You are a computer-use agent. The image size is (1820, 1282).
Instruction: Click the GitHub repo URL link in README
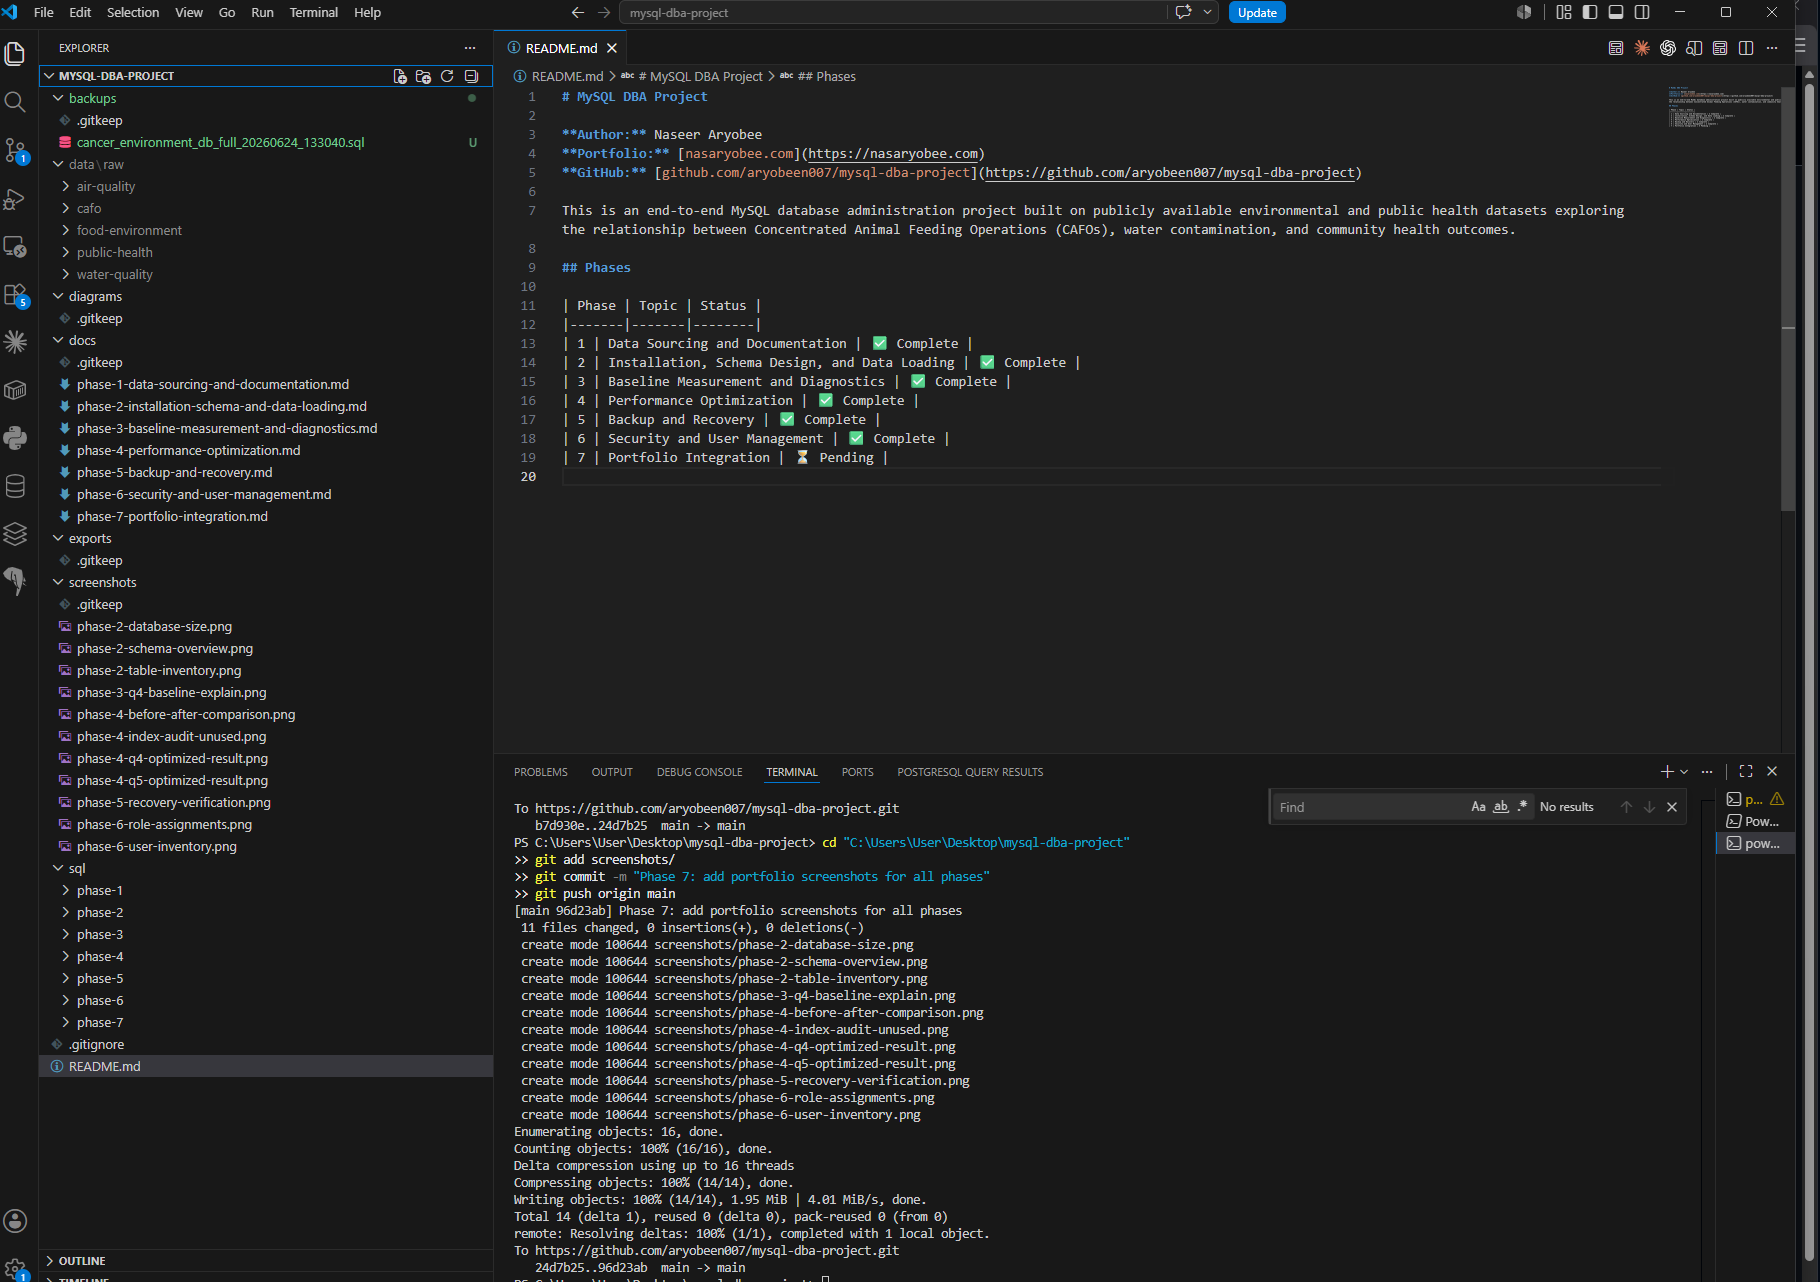1170,172
